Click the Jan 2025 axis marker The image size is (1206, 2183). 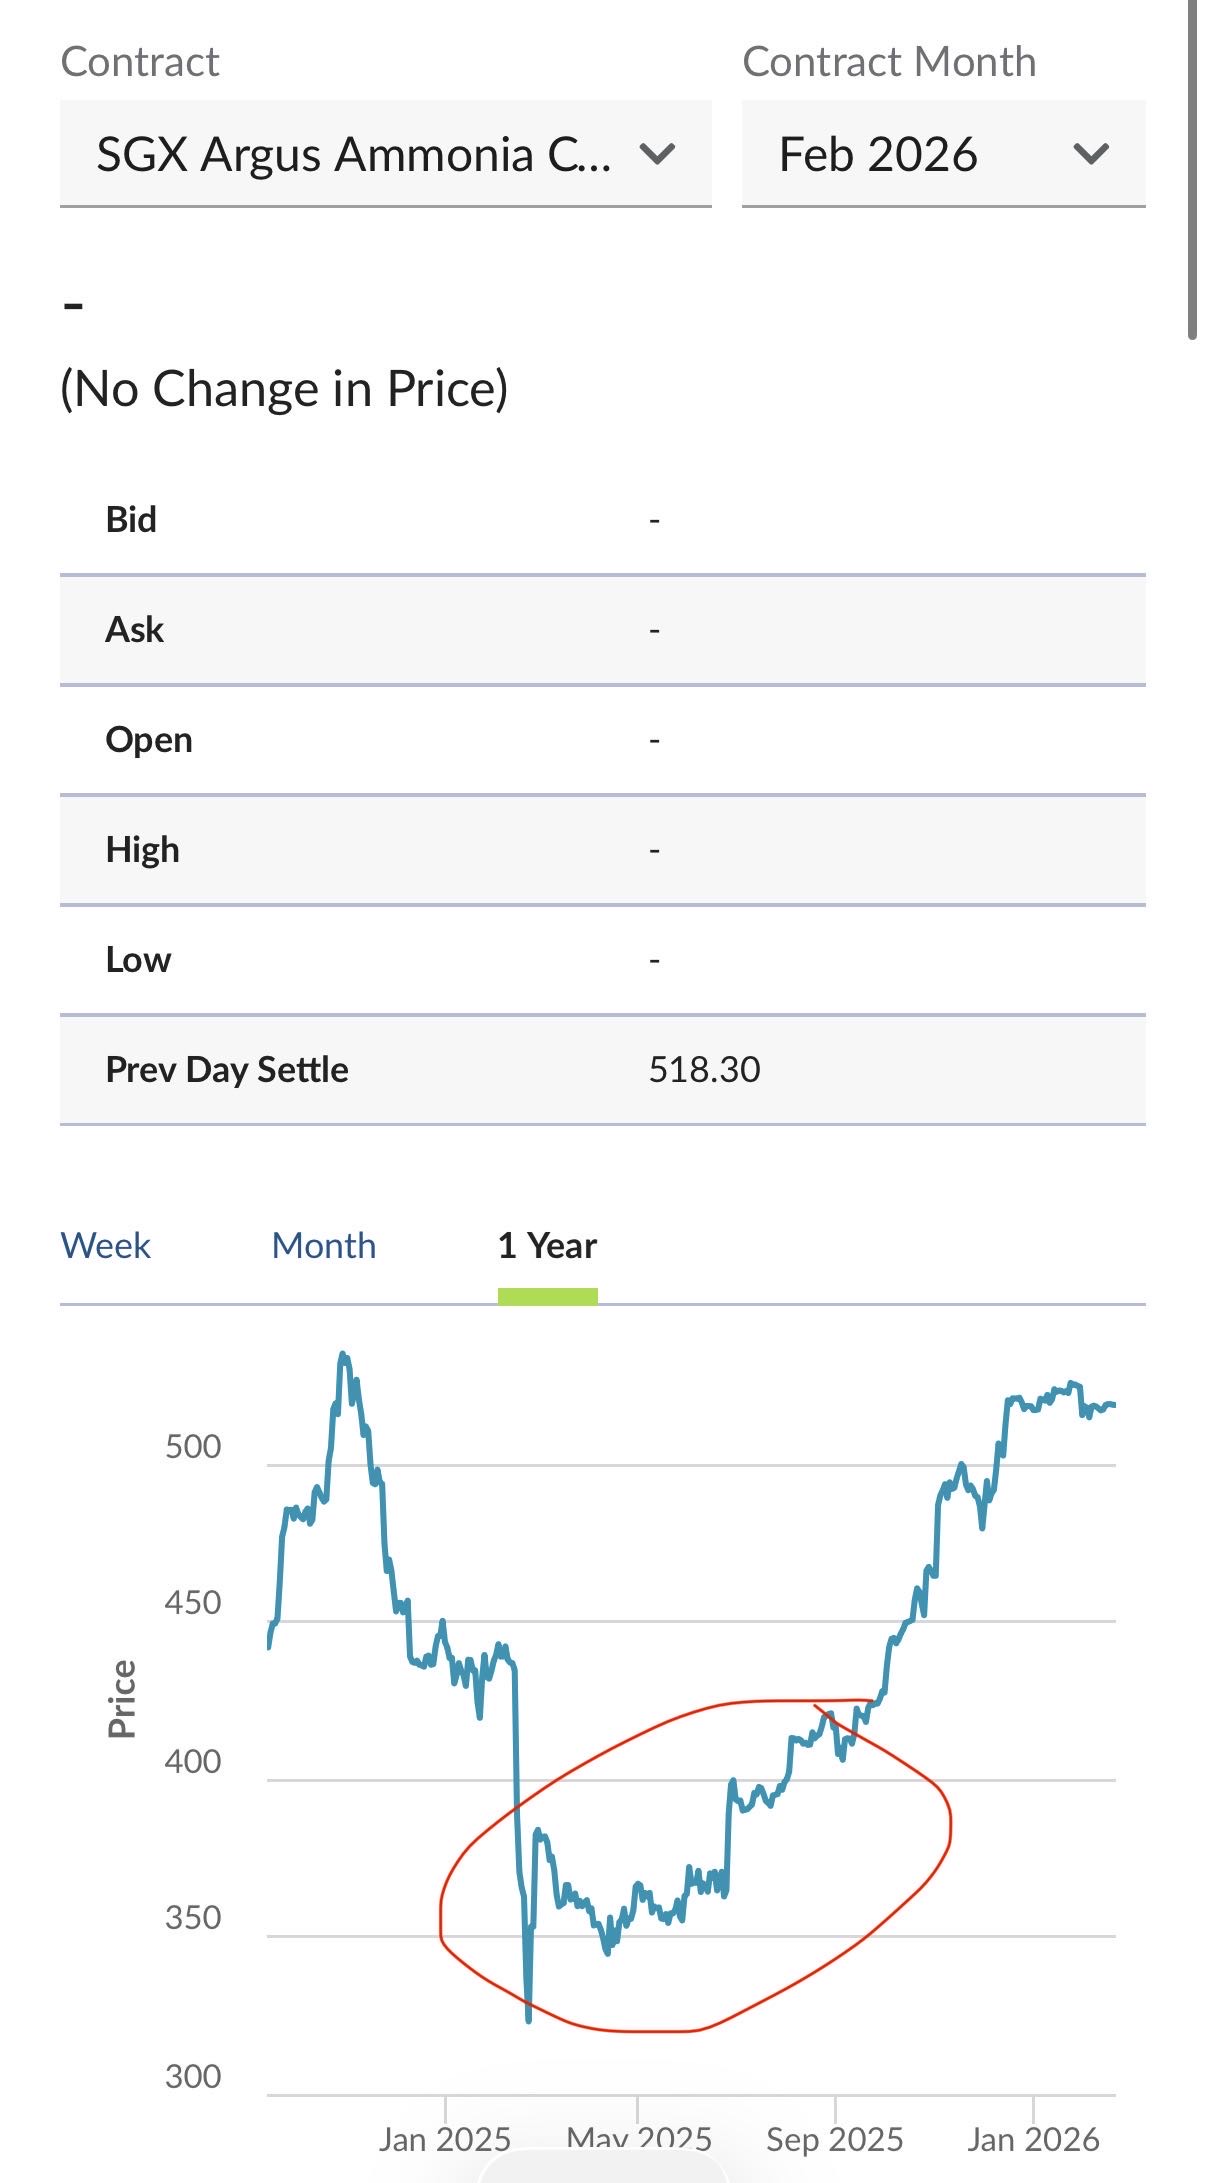[445, 2139]
